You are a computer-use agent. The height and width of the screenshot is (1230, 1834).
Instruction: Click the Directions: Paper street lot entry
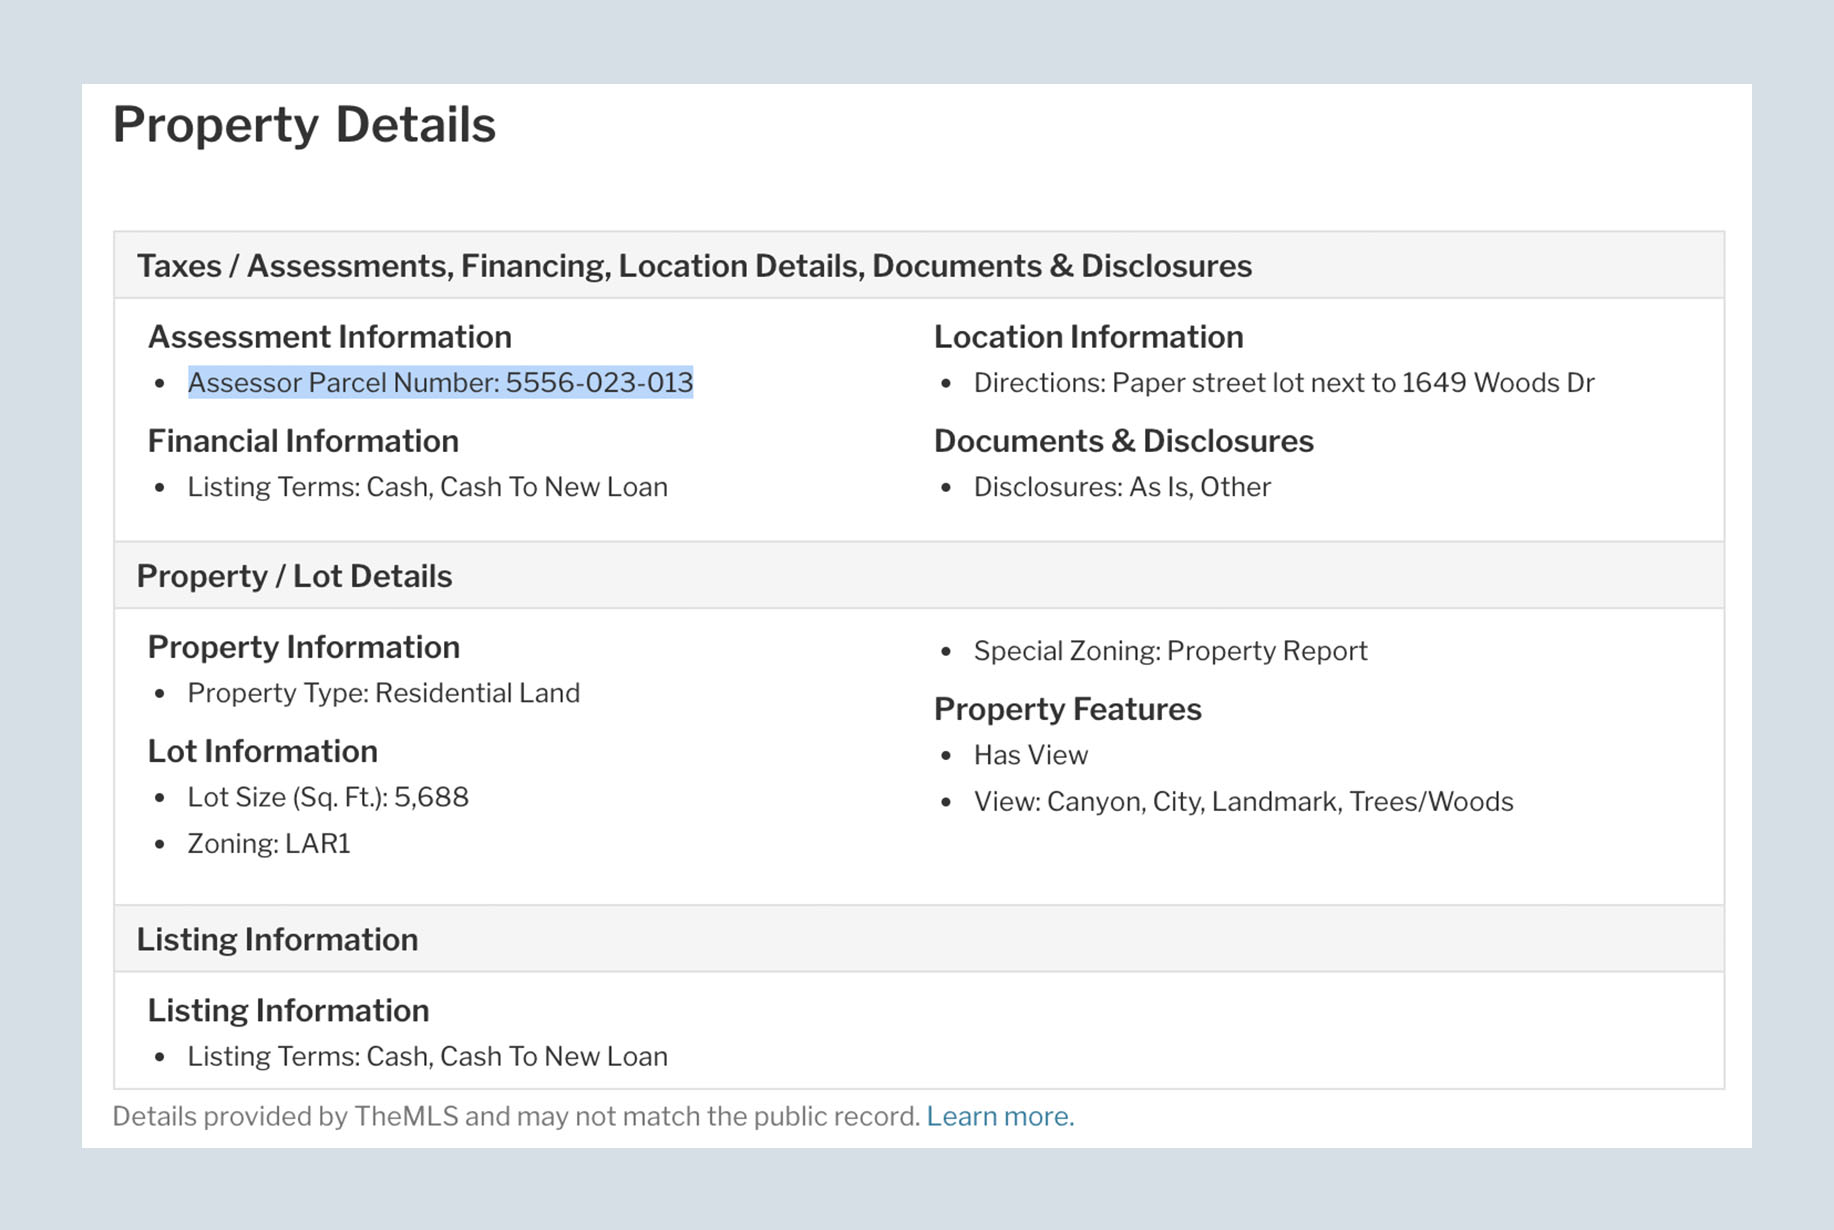pyautogui.click(x=1283, y=383)
